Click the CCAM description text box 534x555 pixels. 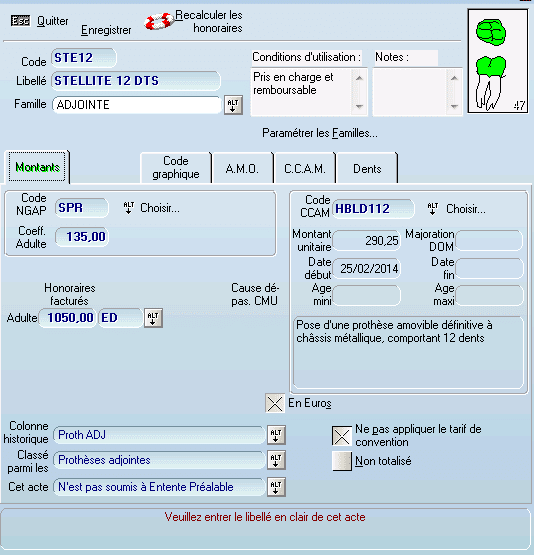coord(408,353)
